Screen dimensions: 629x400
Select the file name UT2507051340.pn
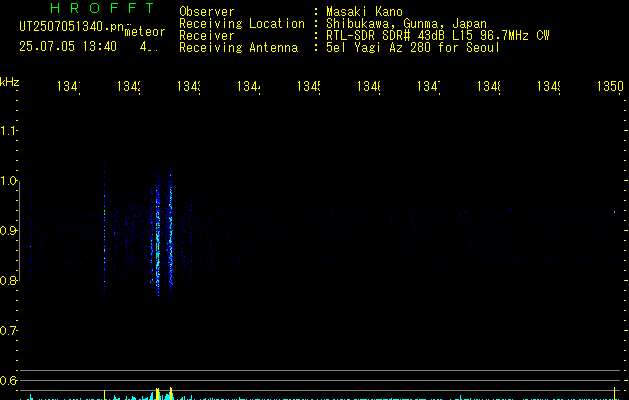71,26
